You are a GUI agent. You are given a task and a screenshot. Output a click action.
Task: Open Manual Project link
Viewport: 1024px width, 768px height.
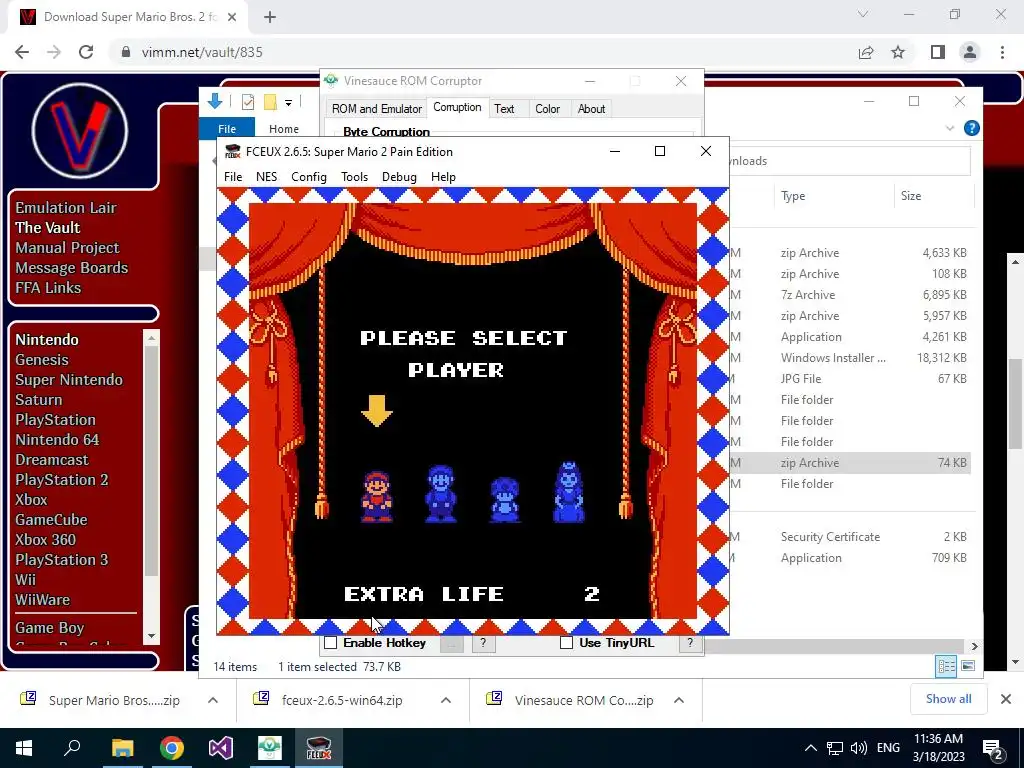(x=67, y=248)
